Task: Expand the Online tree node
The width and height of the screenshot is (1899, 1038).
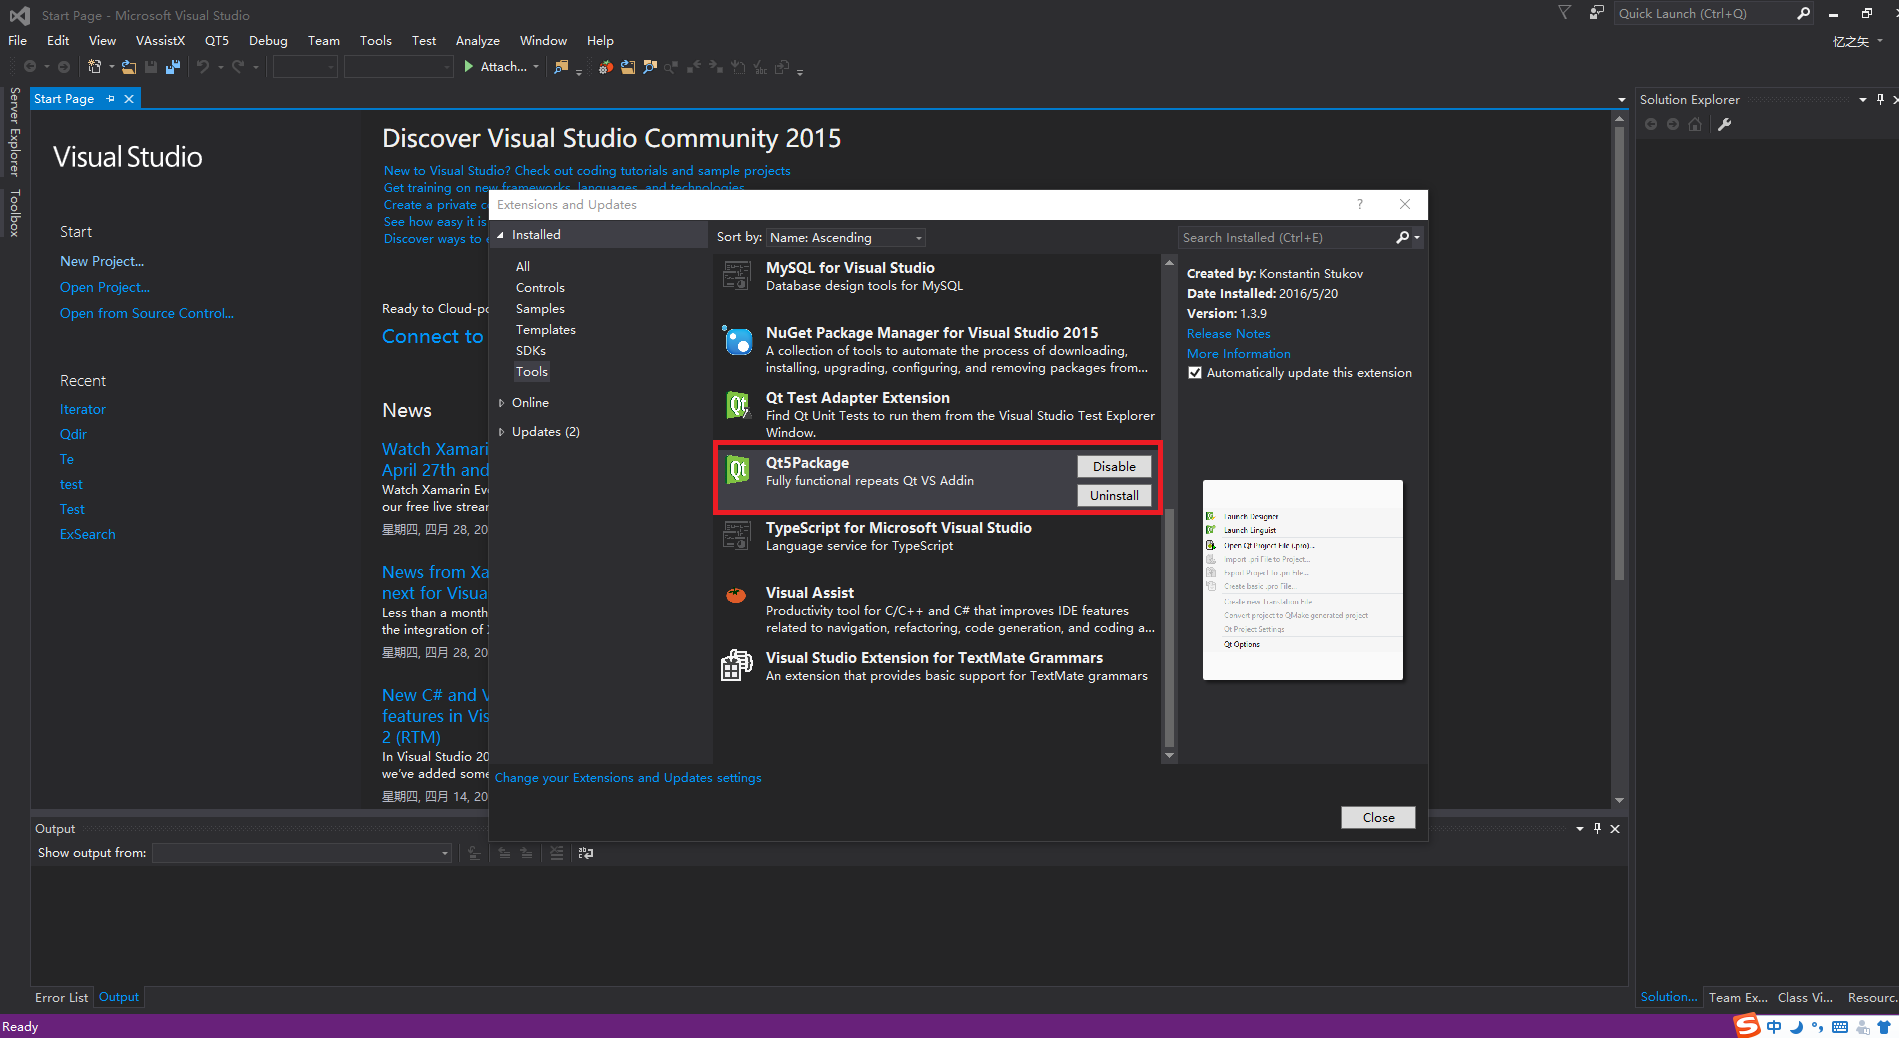Action: pos(501,403)
